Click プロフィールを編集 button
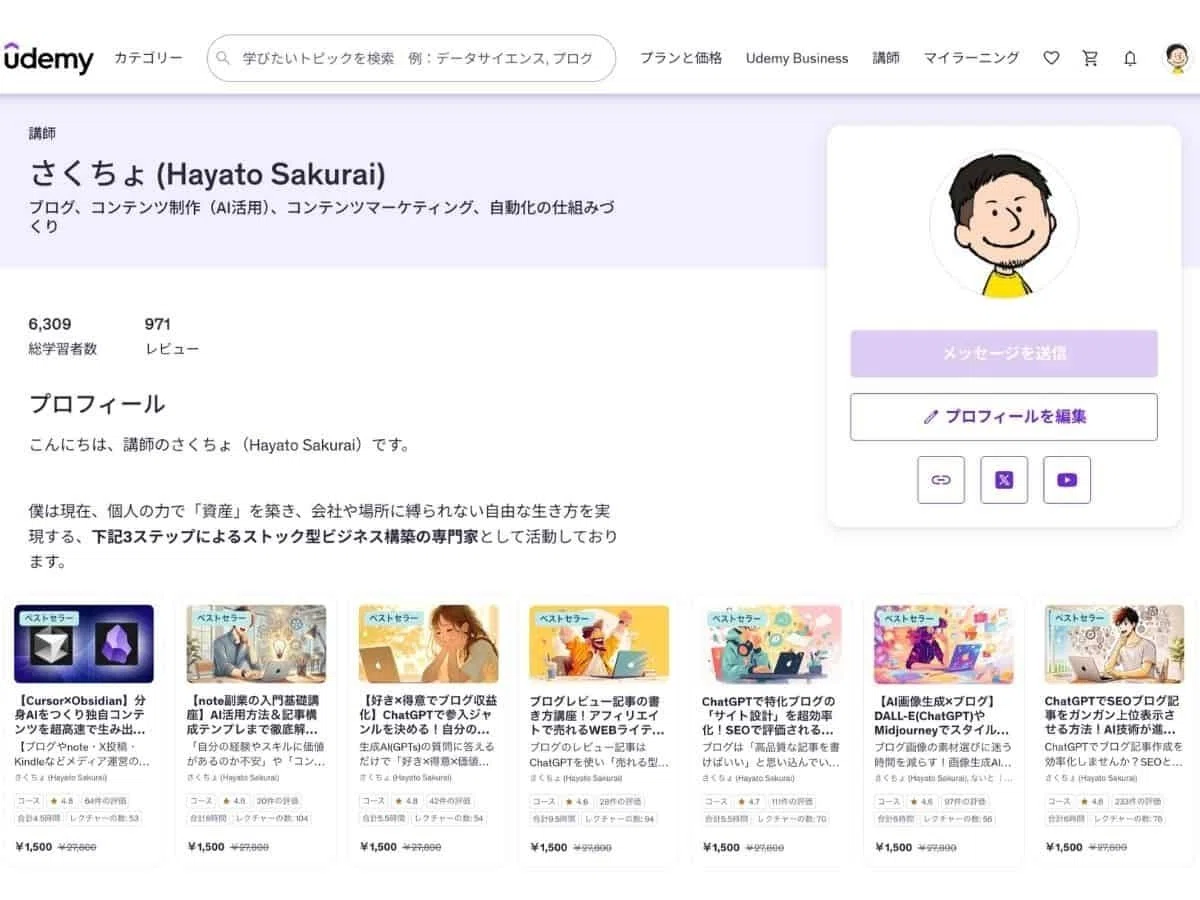The image size is (1200, 900). click(1004, 417)
